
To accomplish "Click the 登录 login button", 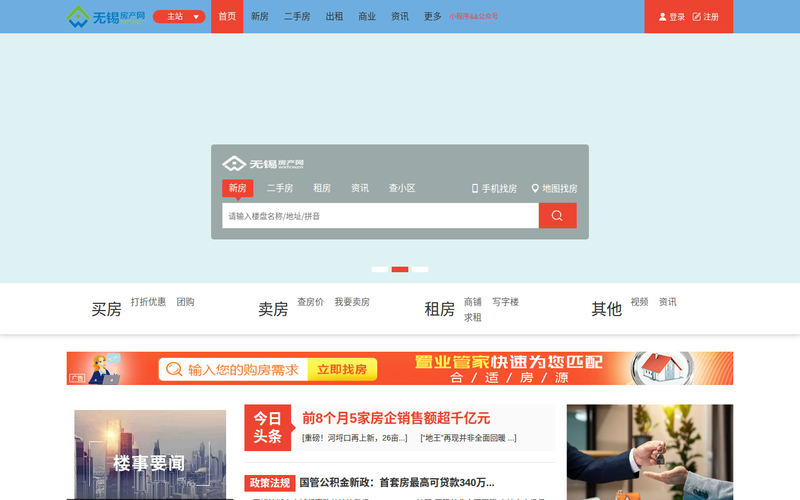I will click(x=672, y=17).
